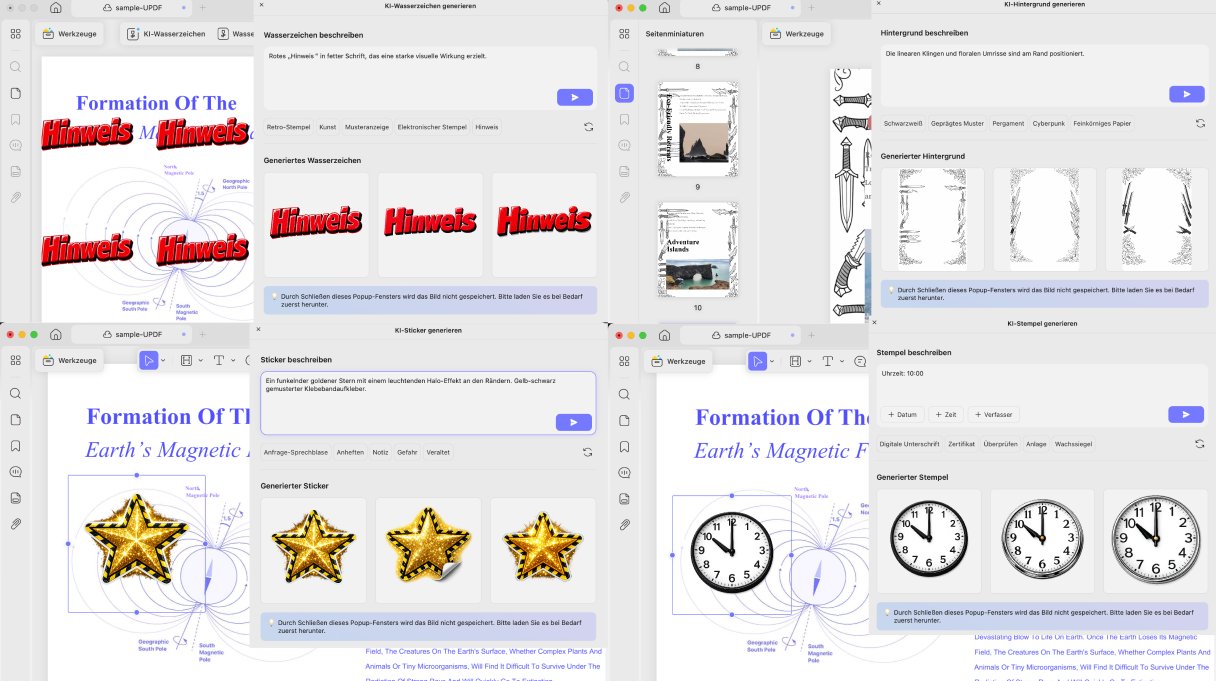Send the watermark description prompt
This screenshot has width=1216, height=681.
click(574, 97)
